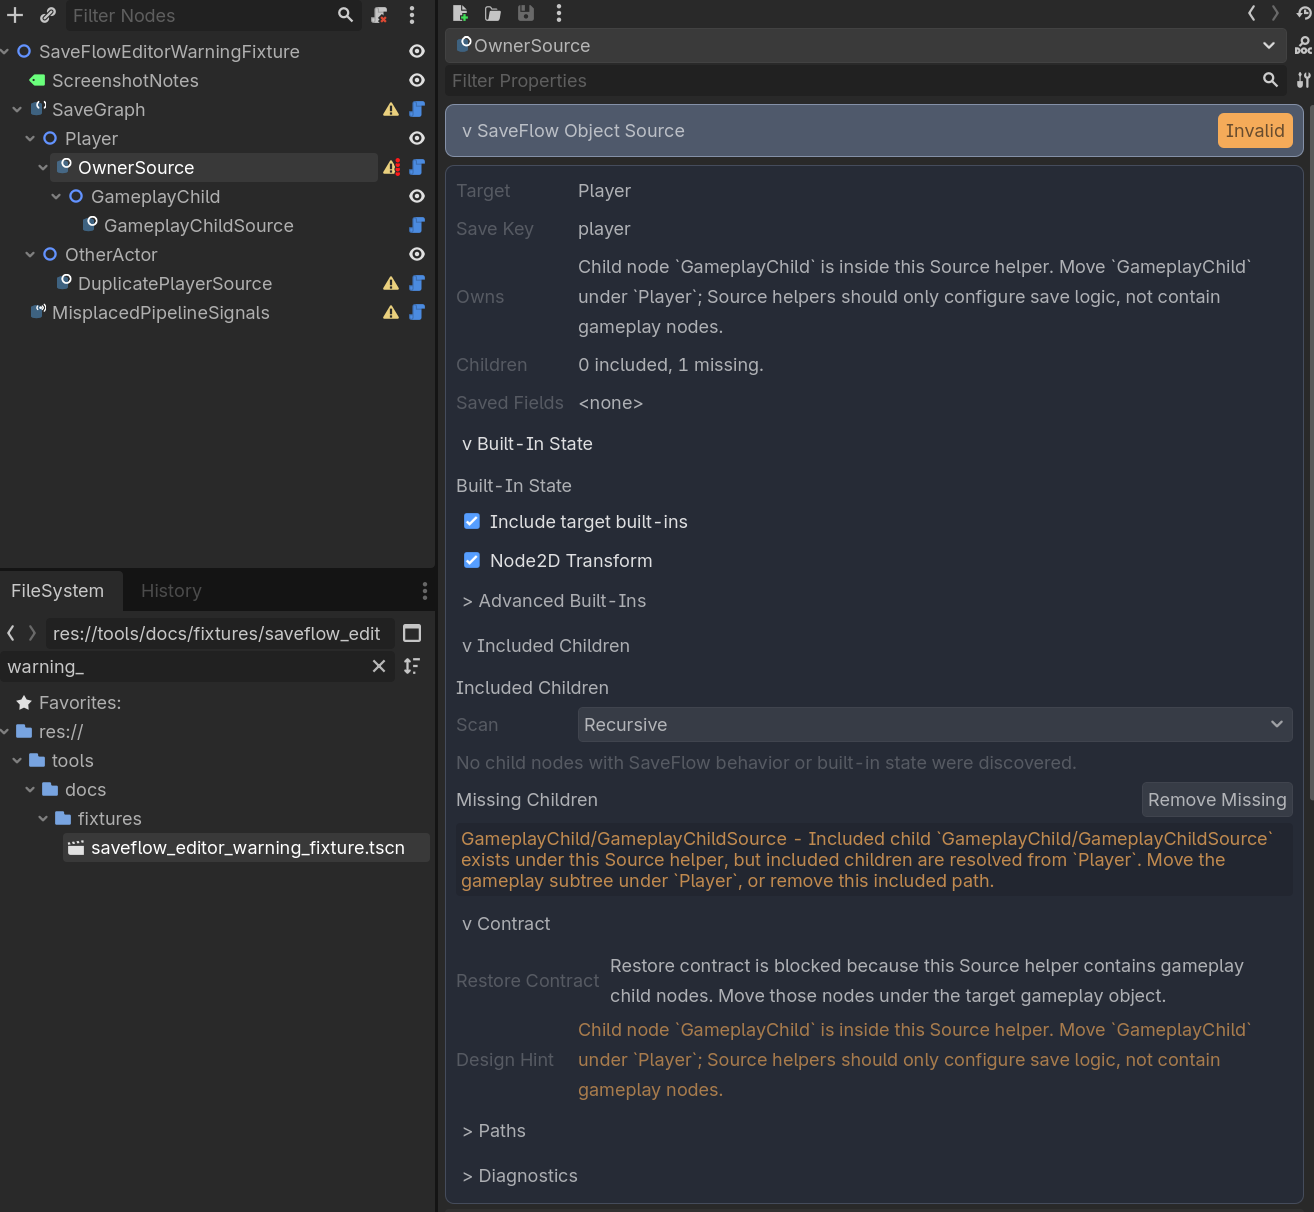
Task: Focus the Filter Nodes field
Action: (x=200, y=15)
